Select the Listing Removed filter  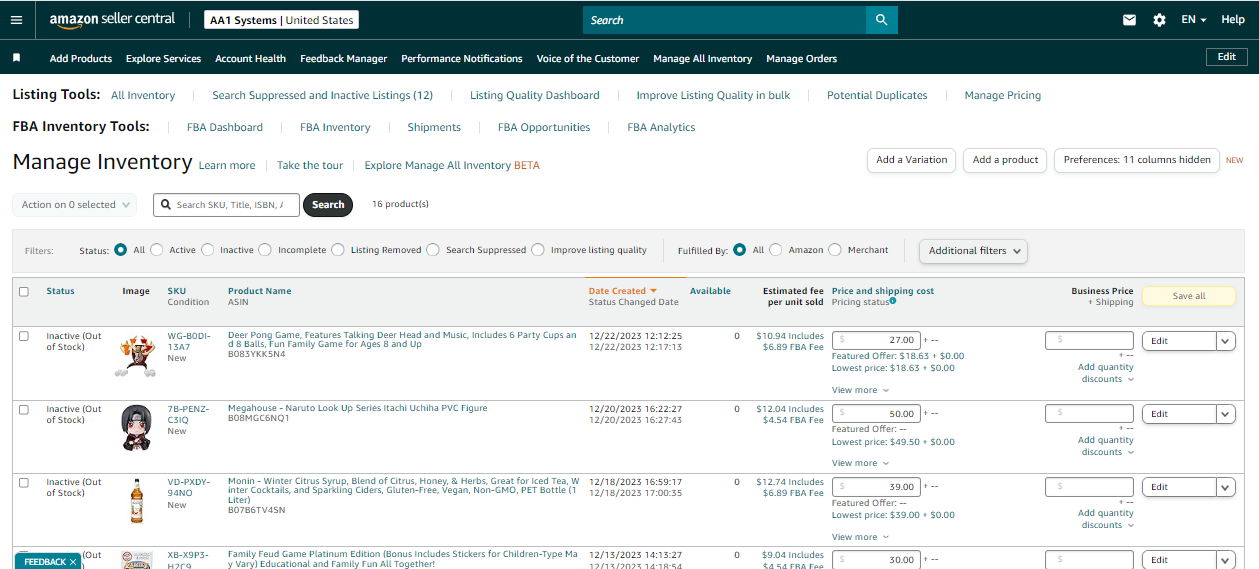tap(338, 250)
